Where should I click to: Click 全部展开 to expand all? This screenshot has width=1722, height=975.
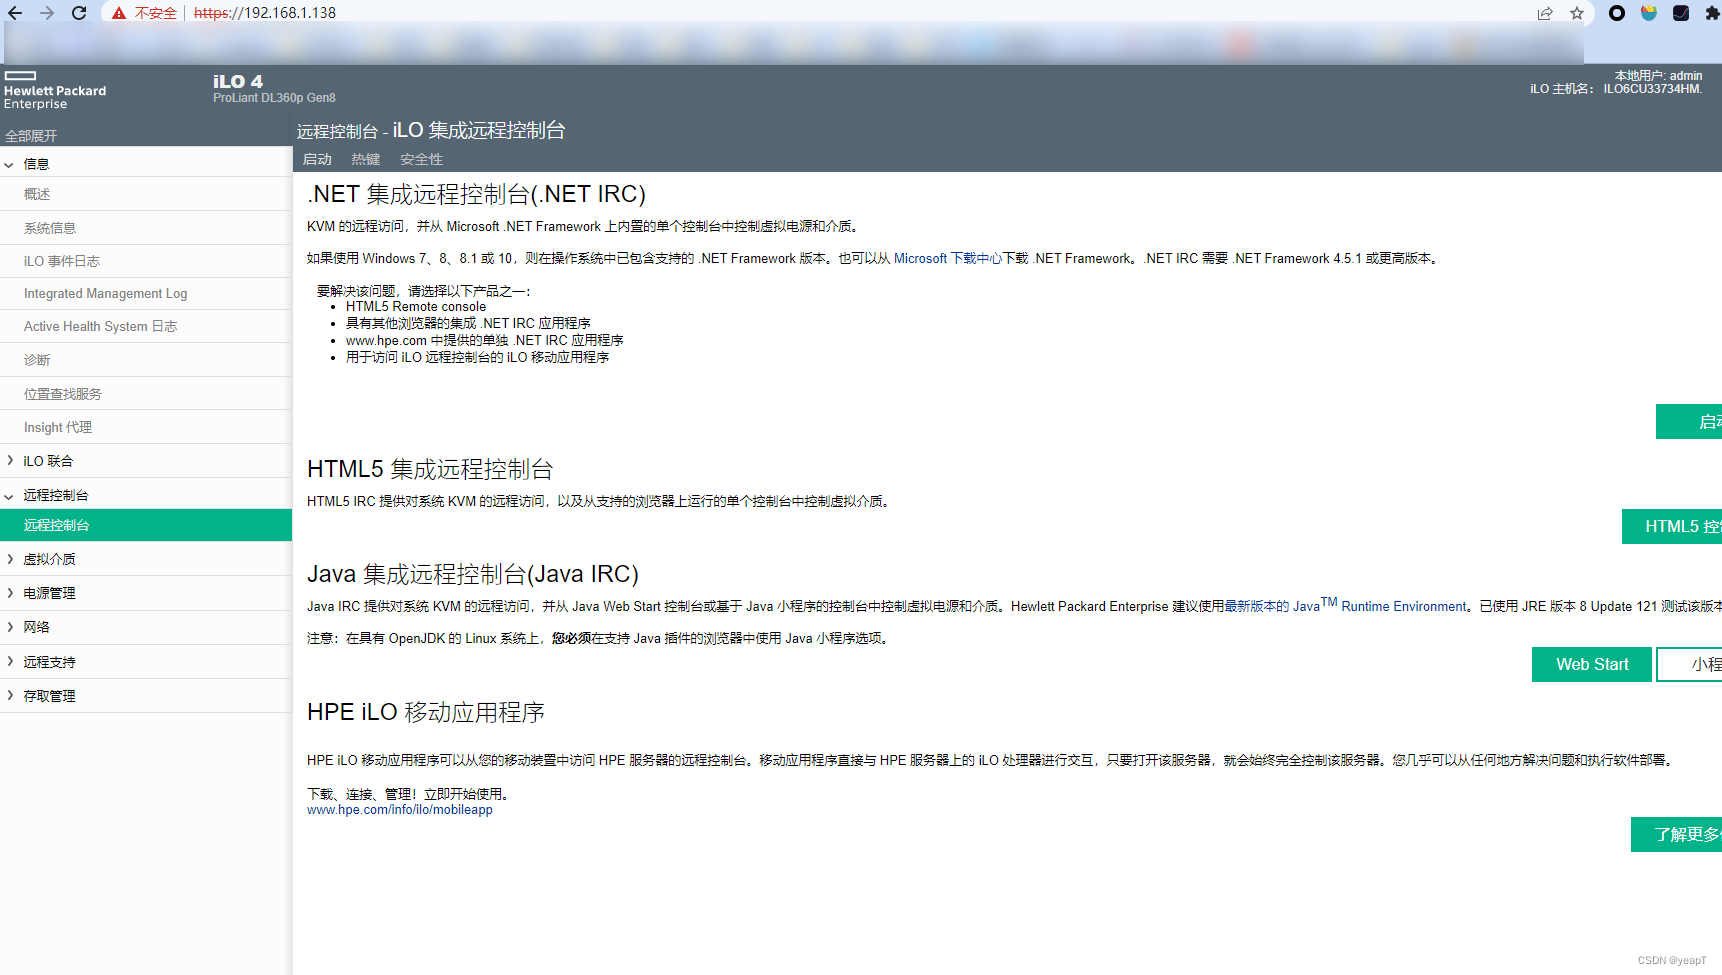31,136
